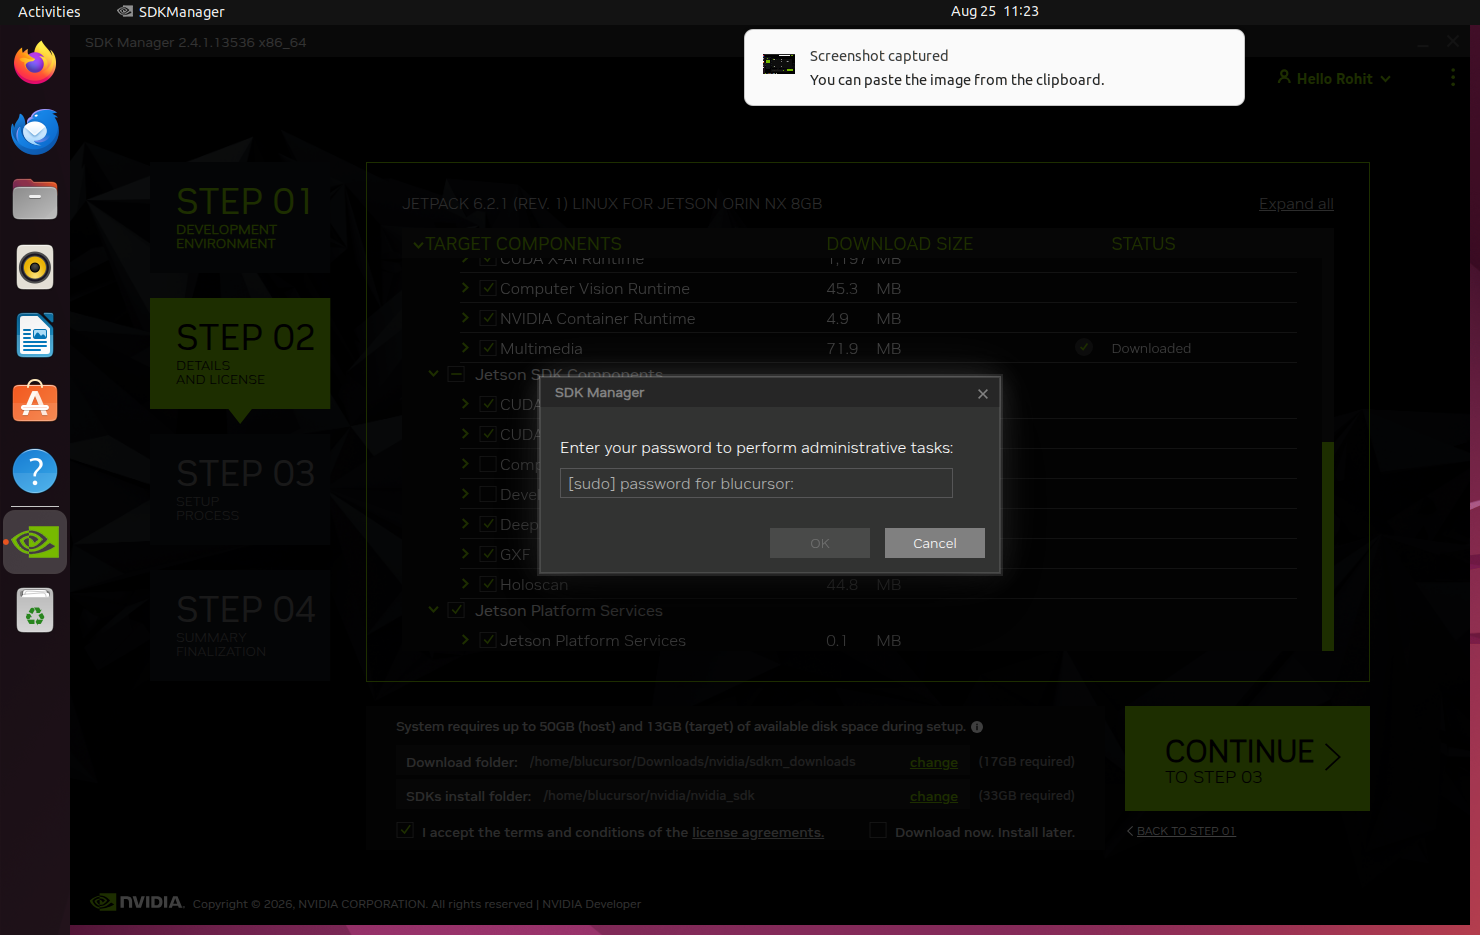
Task: Expand the GXF row
Action: coord(465,554)
